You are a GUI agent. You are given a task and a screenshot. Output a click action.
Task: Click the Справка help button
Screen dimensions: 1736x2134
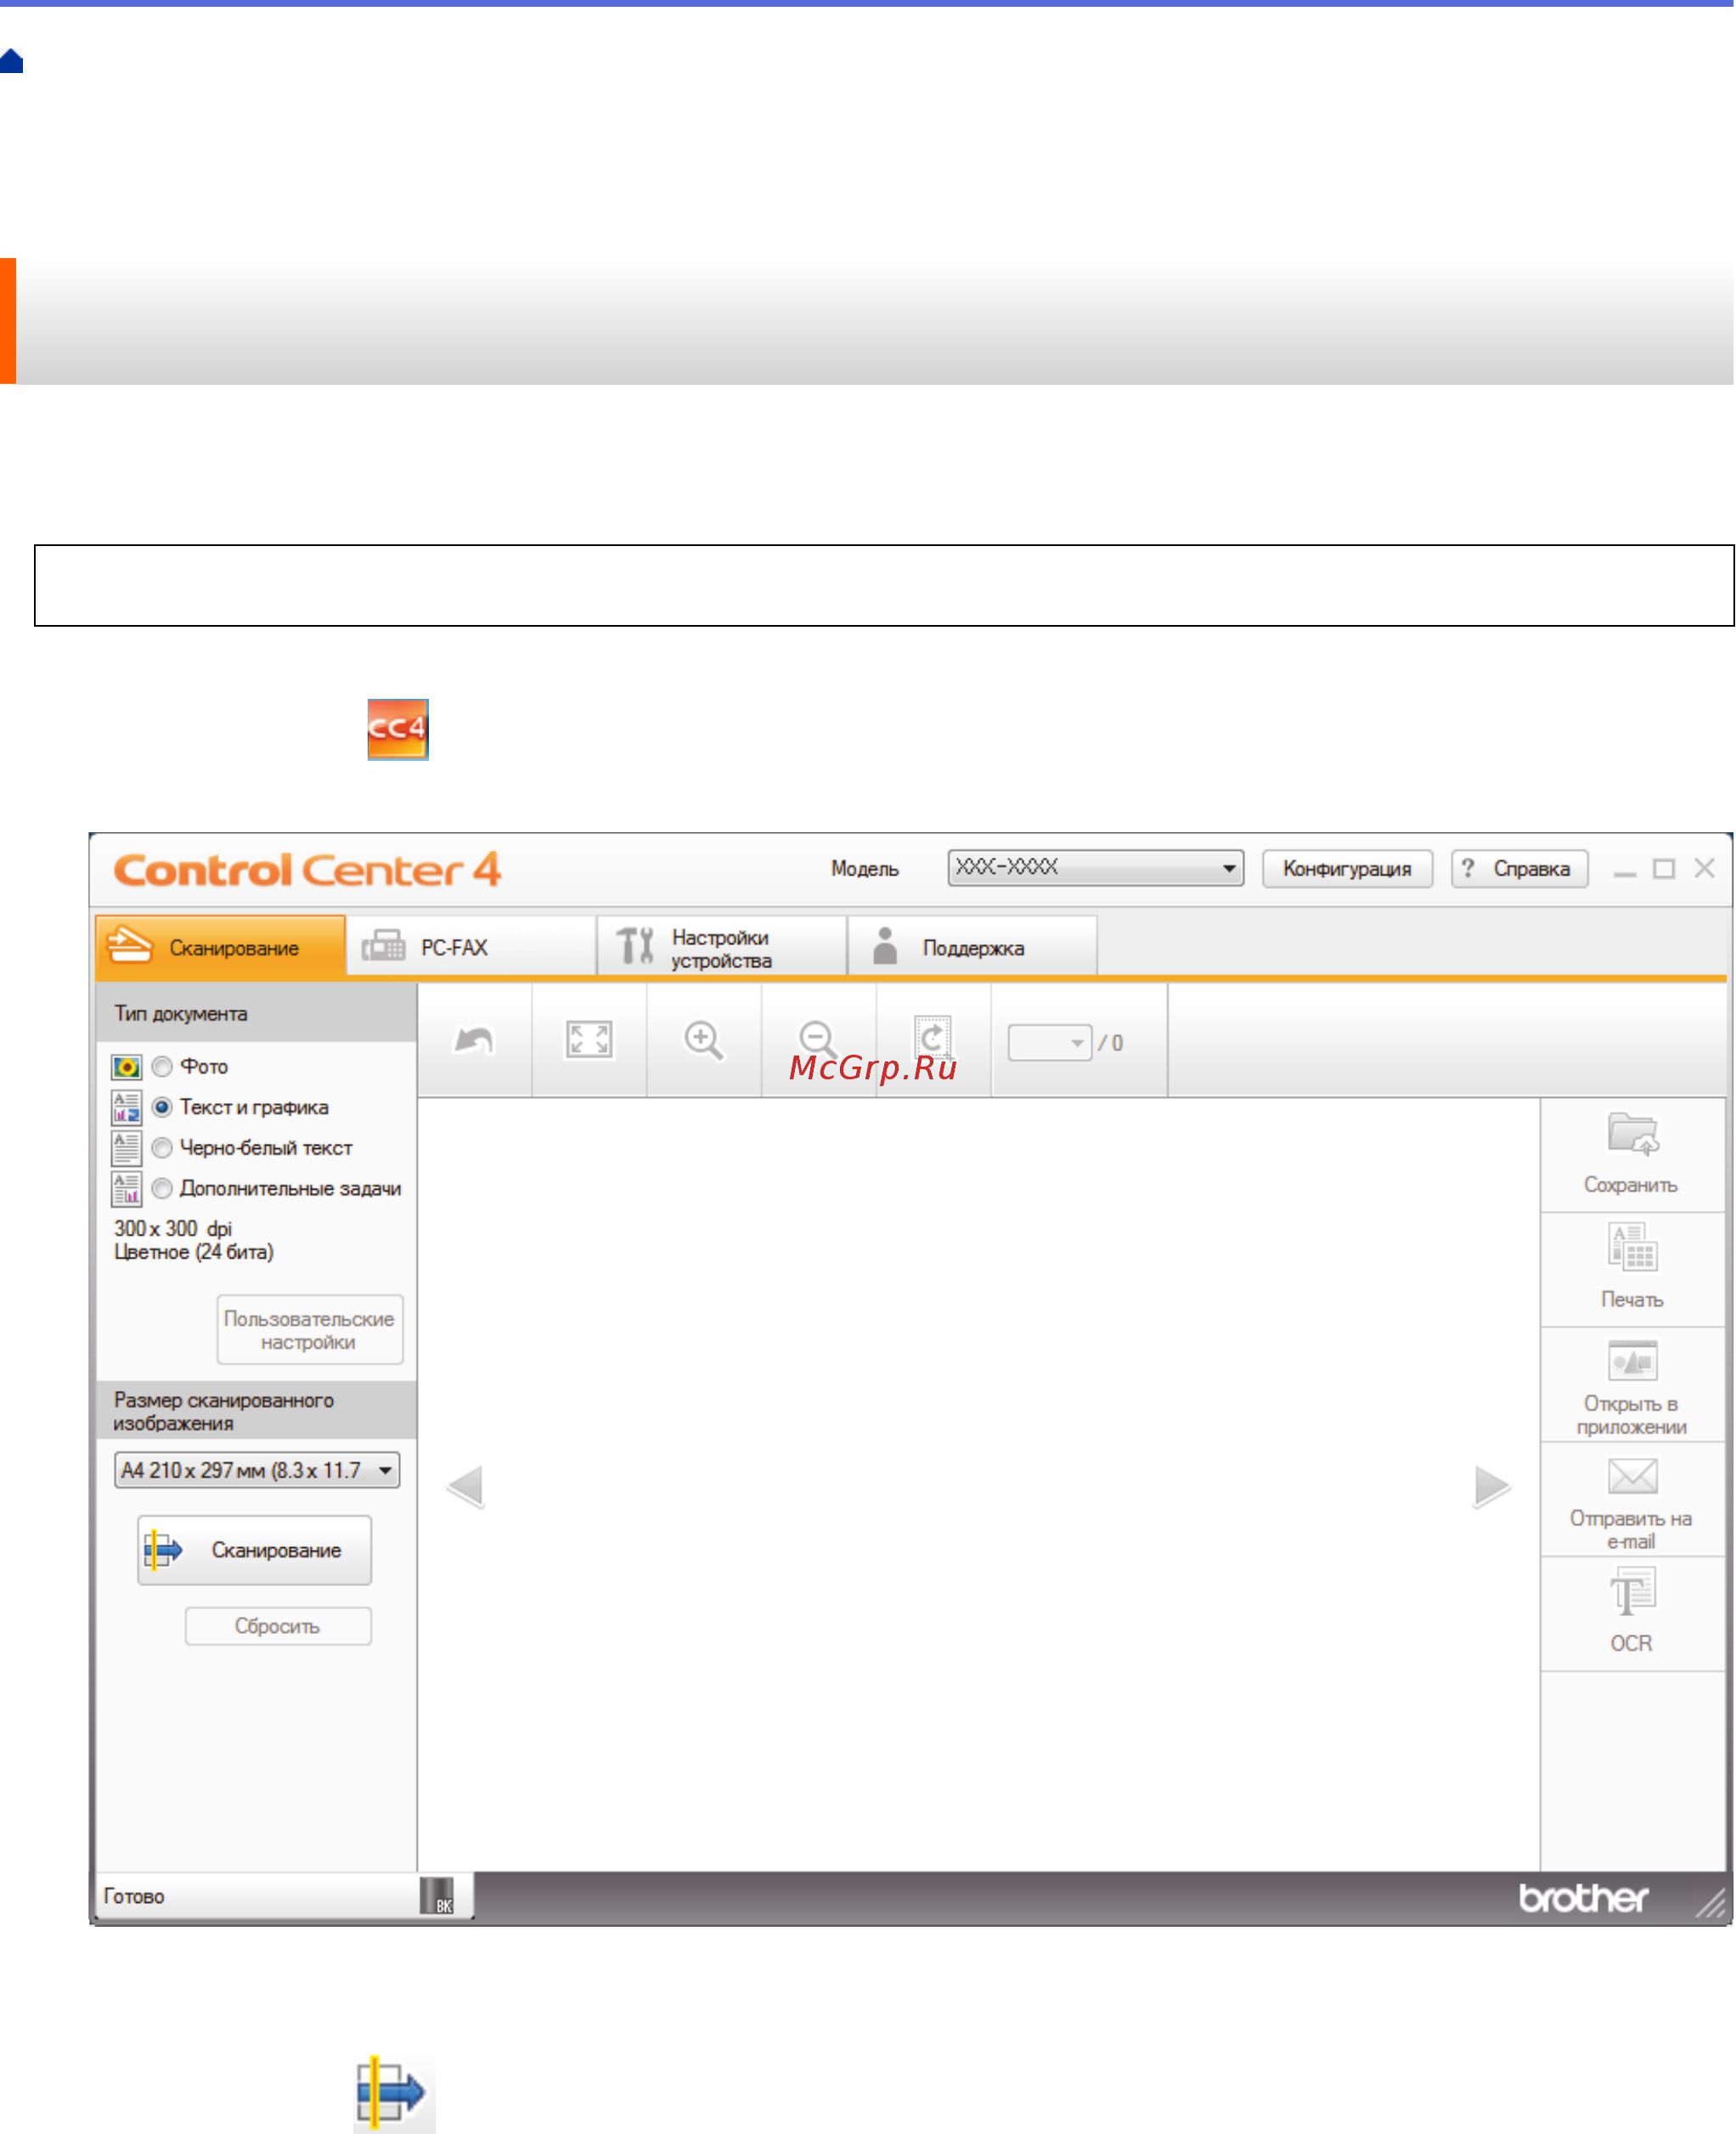[1519, 869]
